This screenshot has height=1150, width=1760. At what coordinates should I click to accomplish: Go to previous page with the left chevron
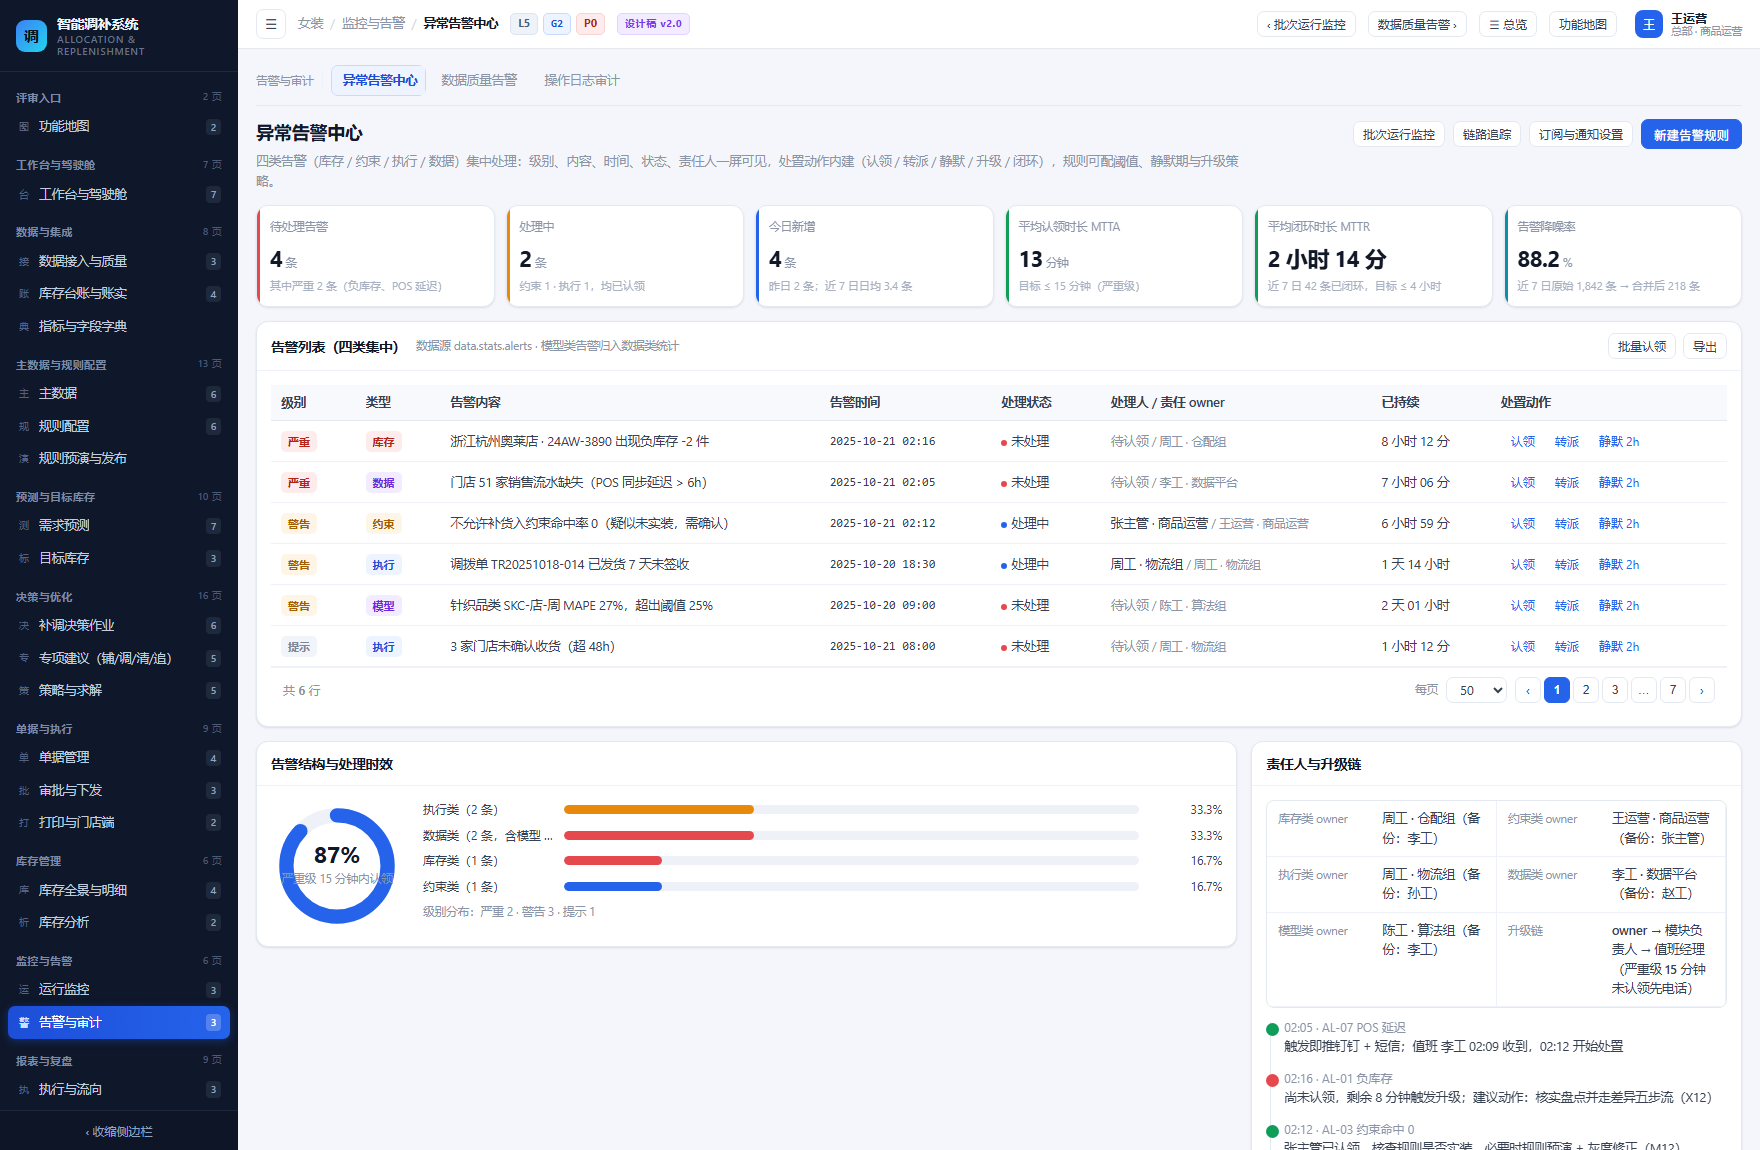coord(1528,690)
